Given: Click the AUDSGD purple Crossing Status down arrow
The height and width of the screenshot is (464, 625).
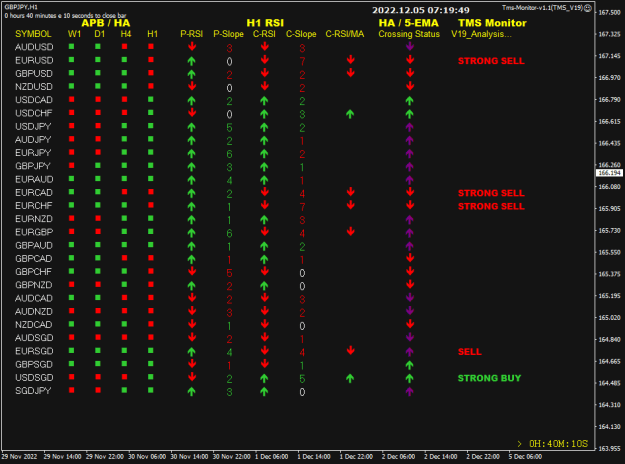Looking at the screenshot, I should point(410,337).
